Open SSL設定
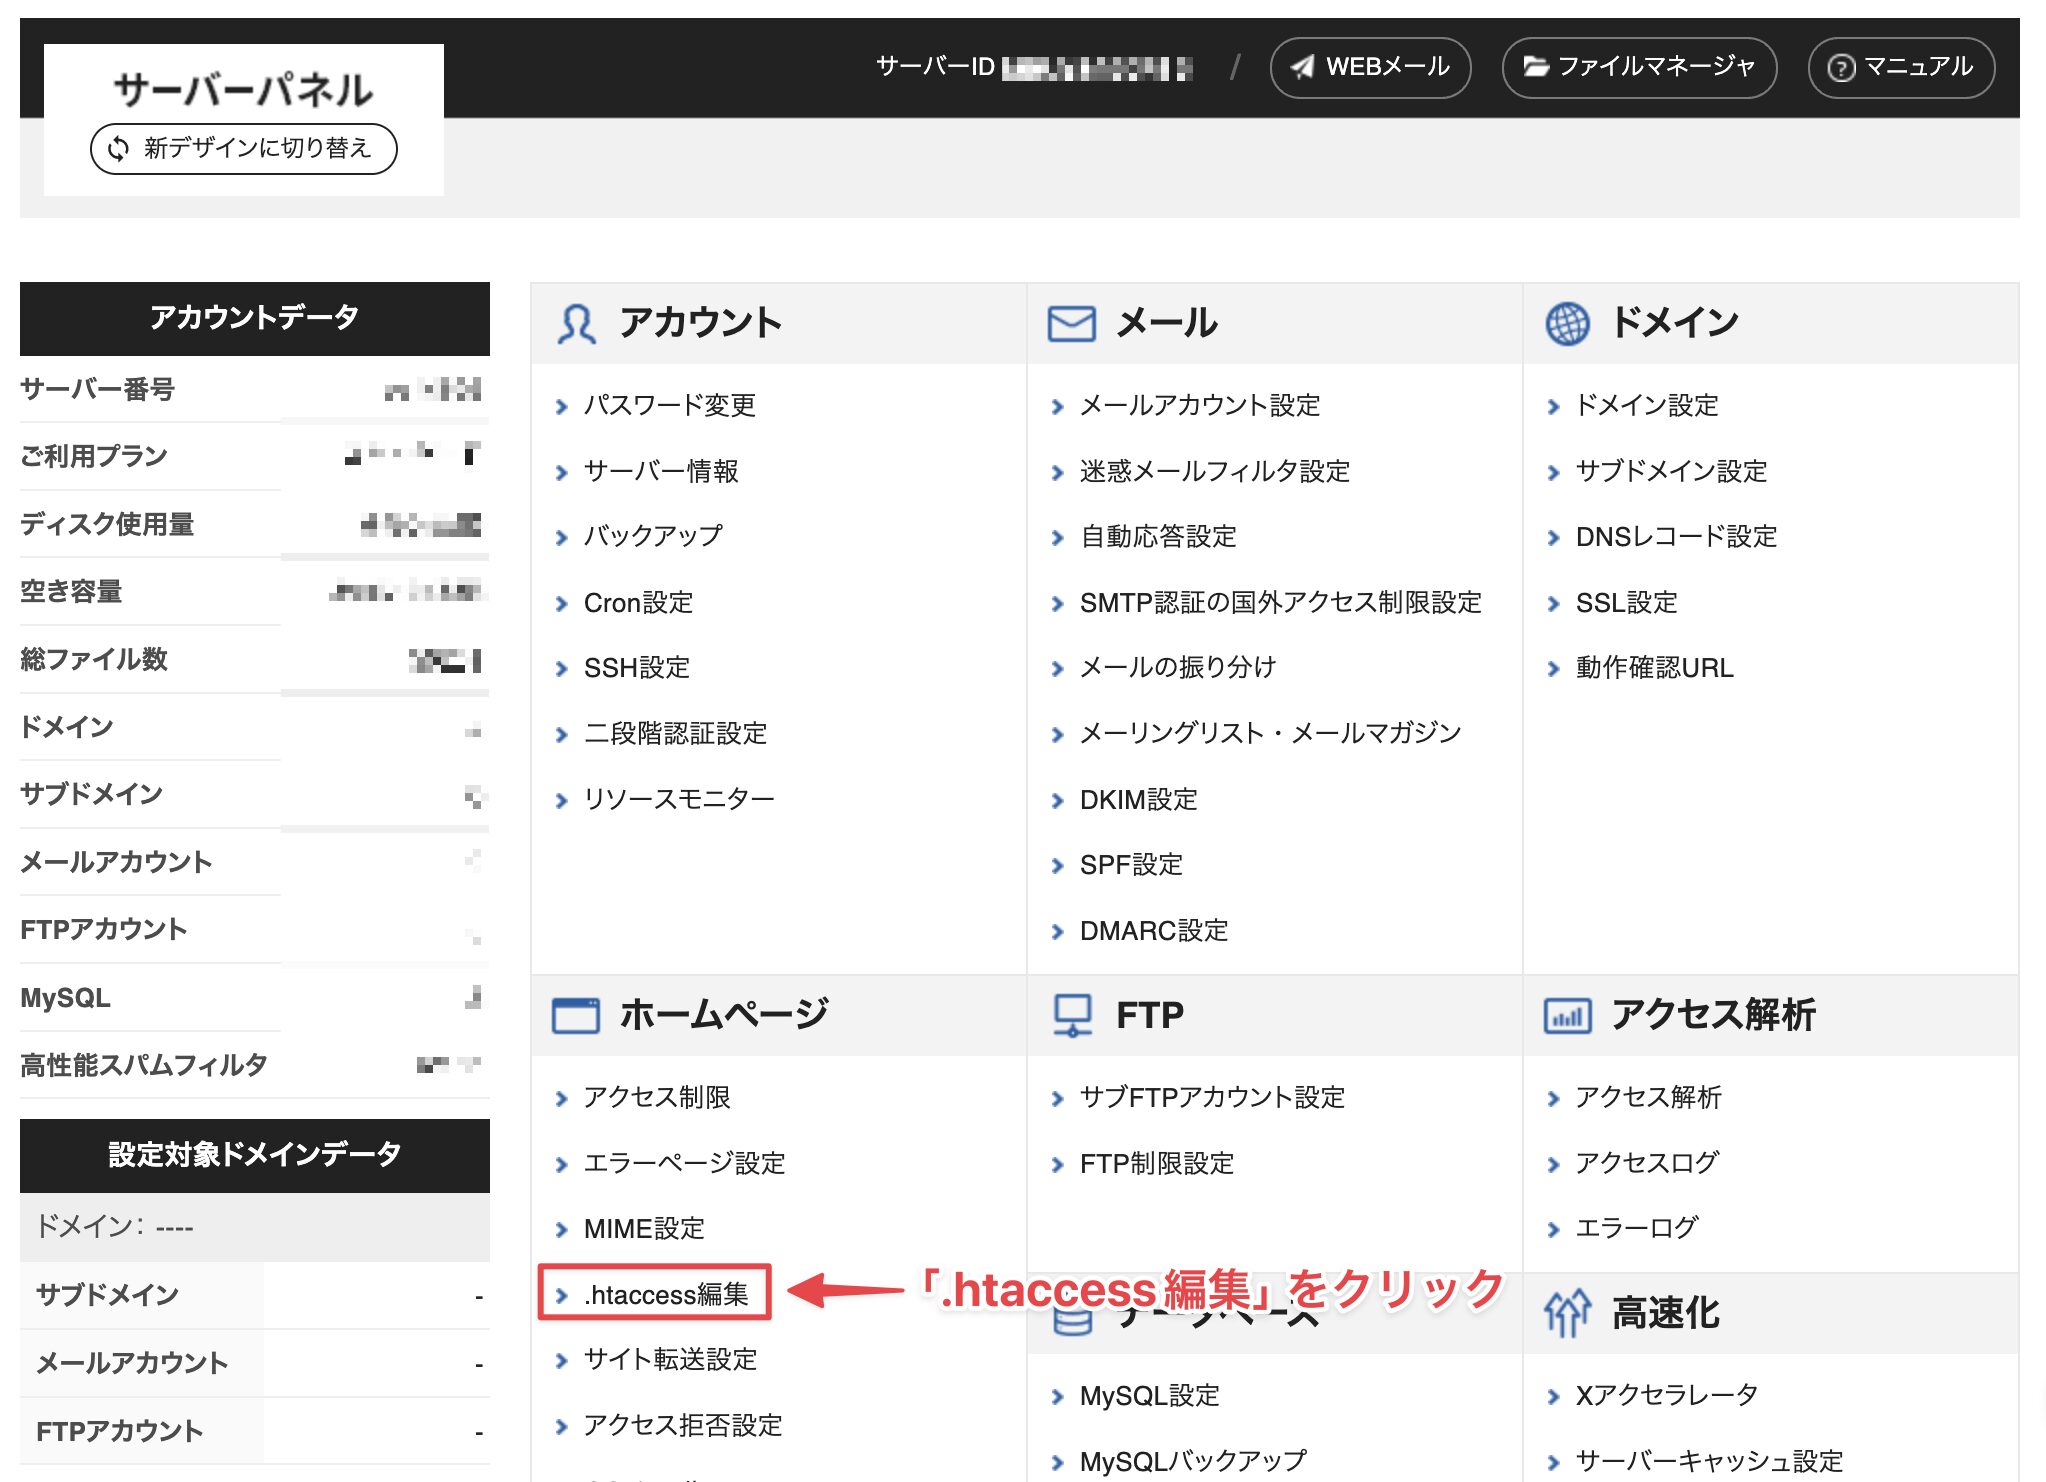This screenshot has width=2046, height=1482. (x=1626, y=603)
